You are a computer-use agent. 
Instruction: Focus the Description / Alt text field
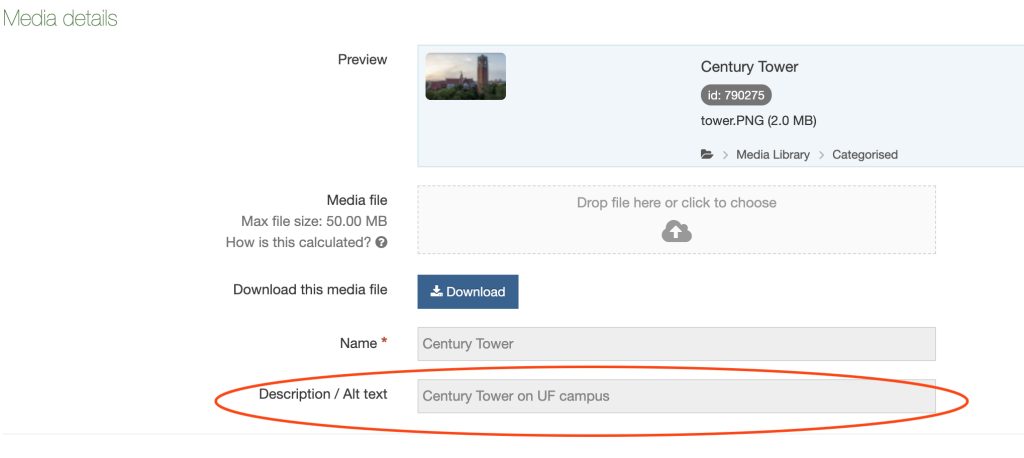pos(676,396)
